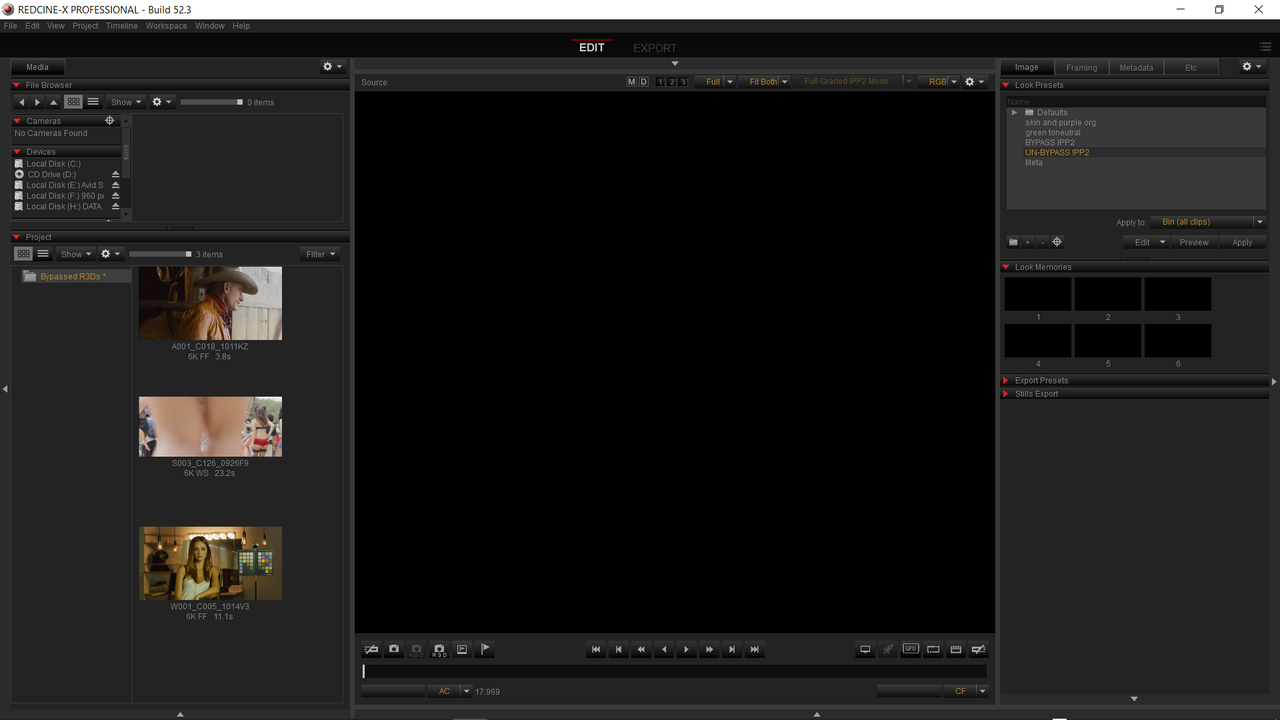Play the clip forward

686,649
